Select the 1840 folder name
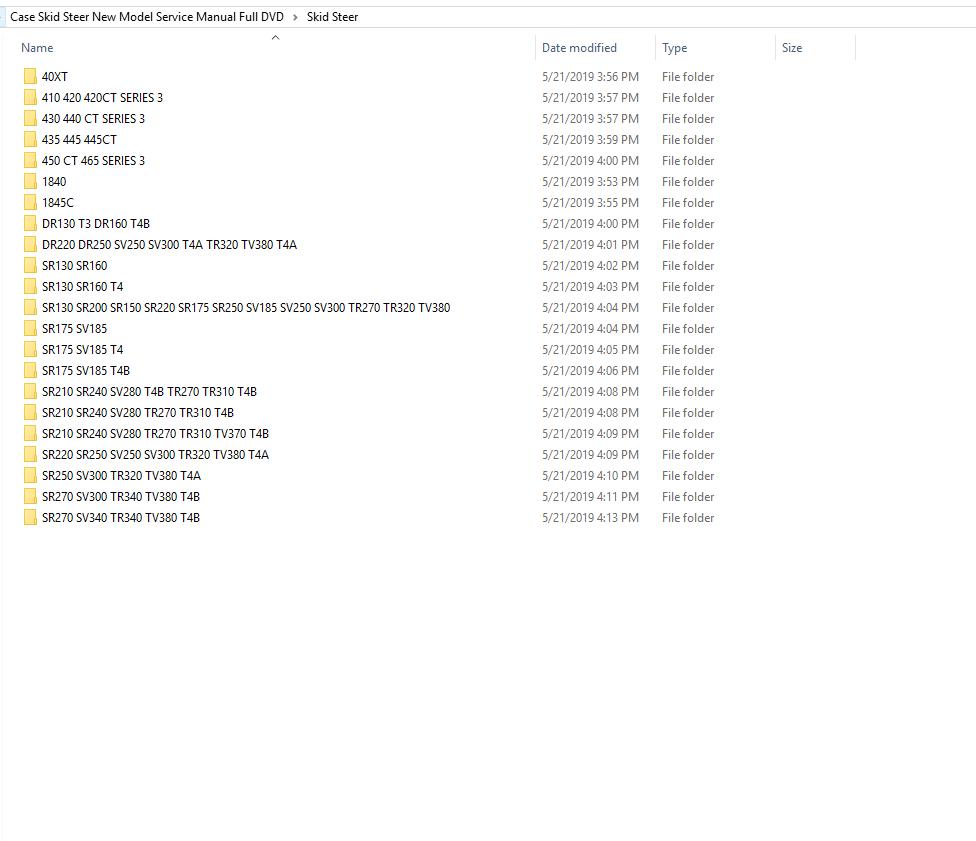The image size is (976, 841). [54, 182]
